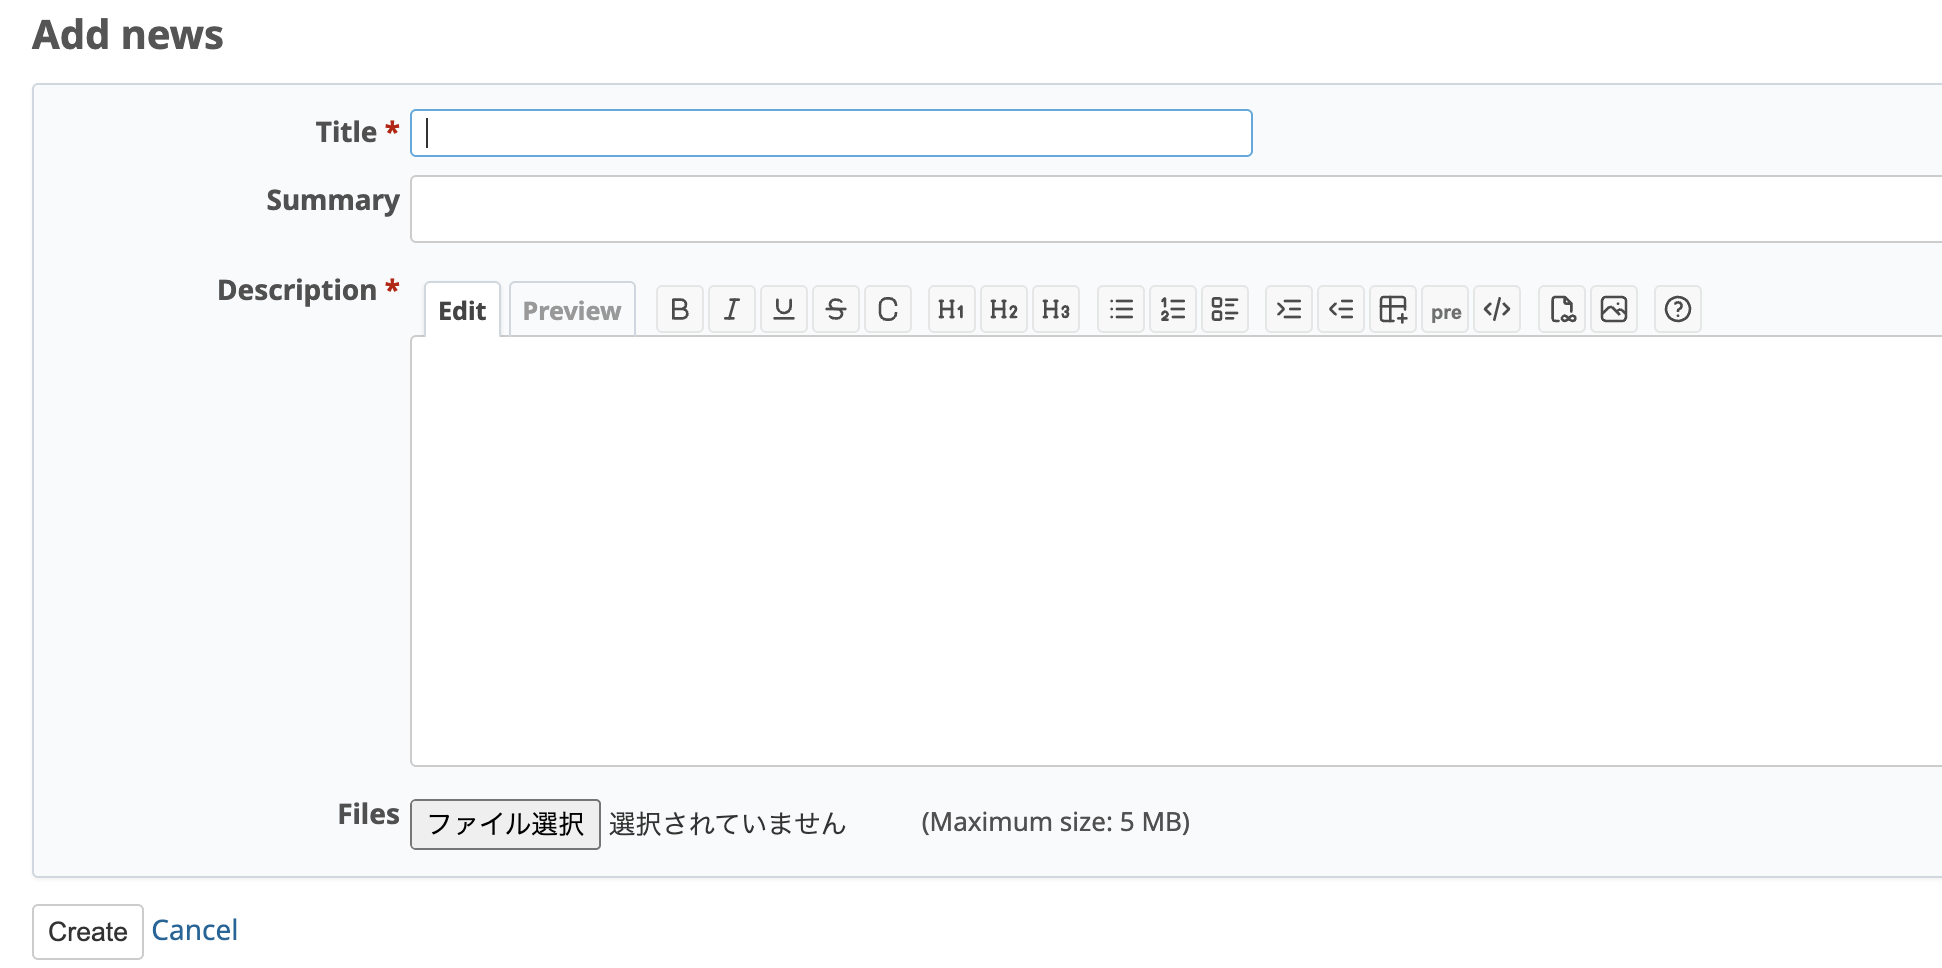Apply bold formatting
1942x968 pixels.
tap(679, 309)
